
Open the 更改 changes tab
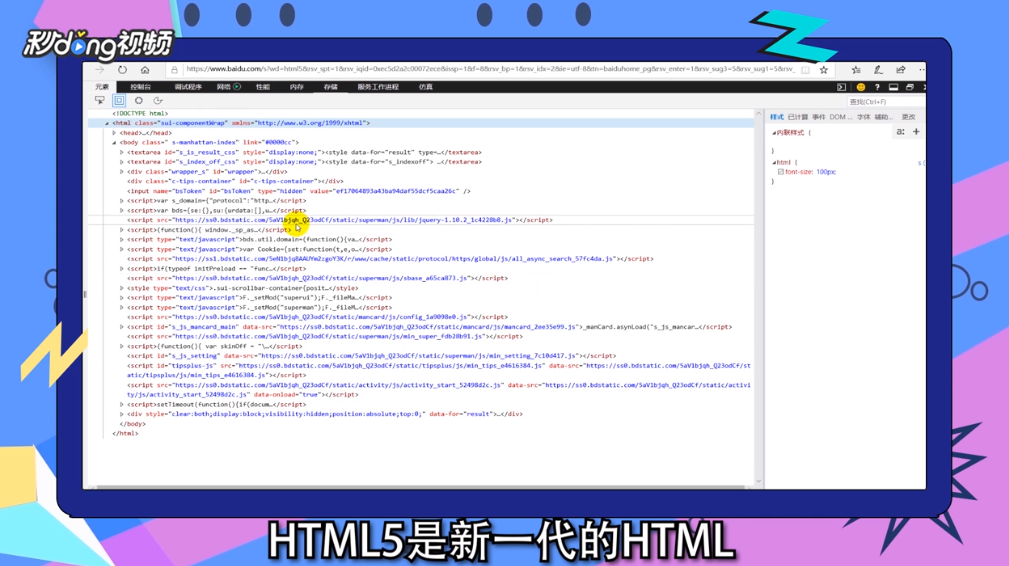pyautogui.click(x=909, y=117)
